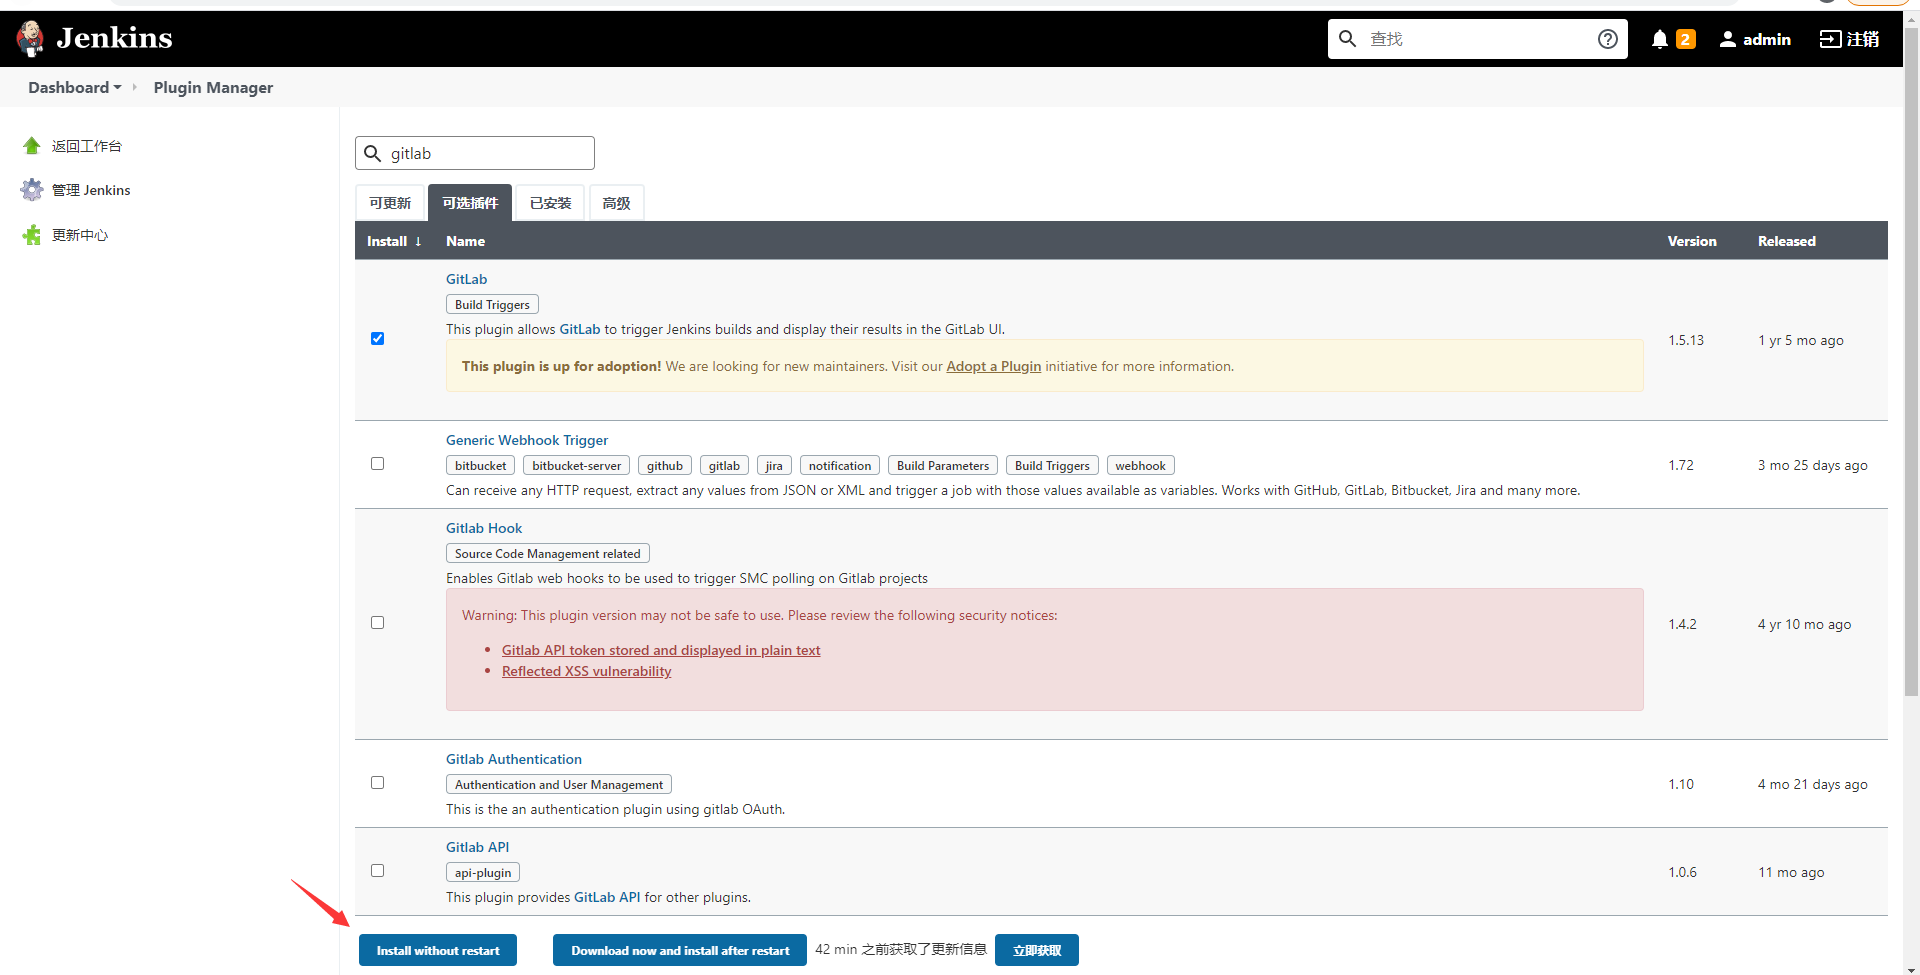Check the Gitlab API plugin checkbox
The width and height of the screenshot is (1920, 975).
click(377, 871)
